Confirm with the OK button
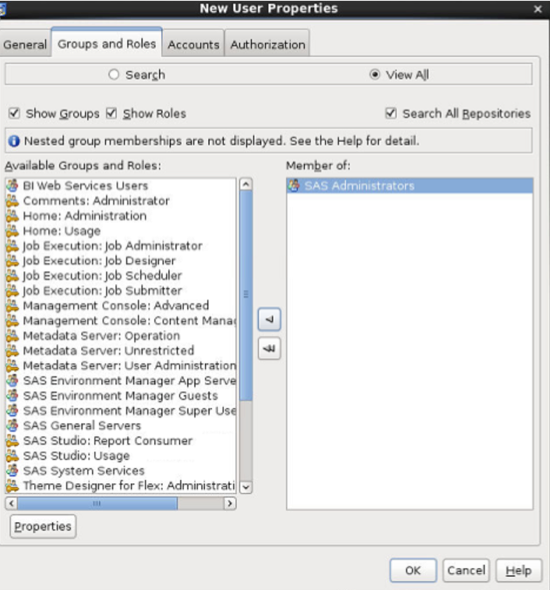 pyautogui.click(x=413, y=570)
